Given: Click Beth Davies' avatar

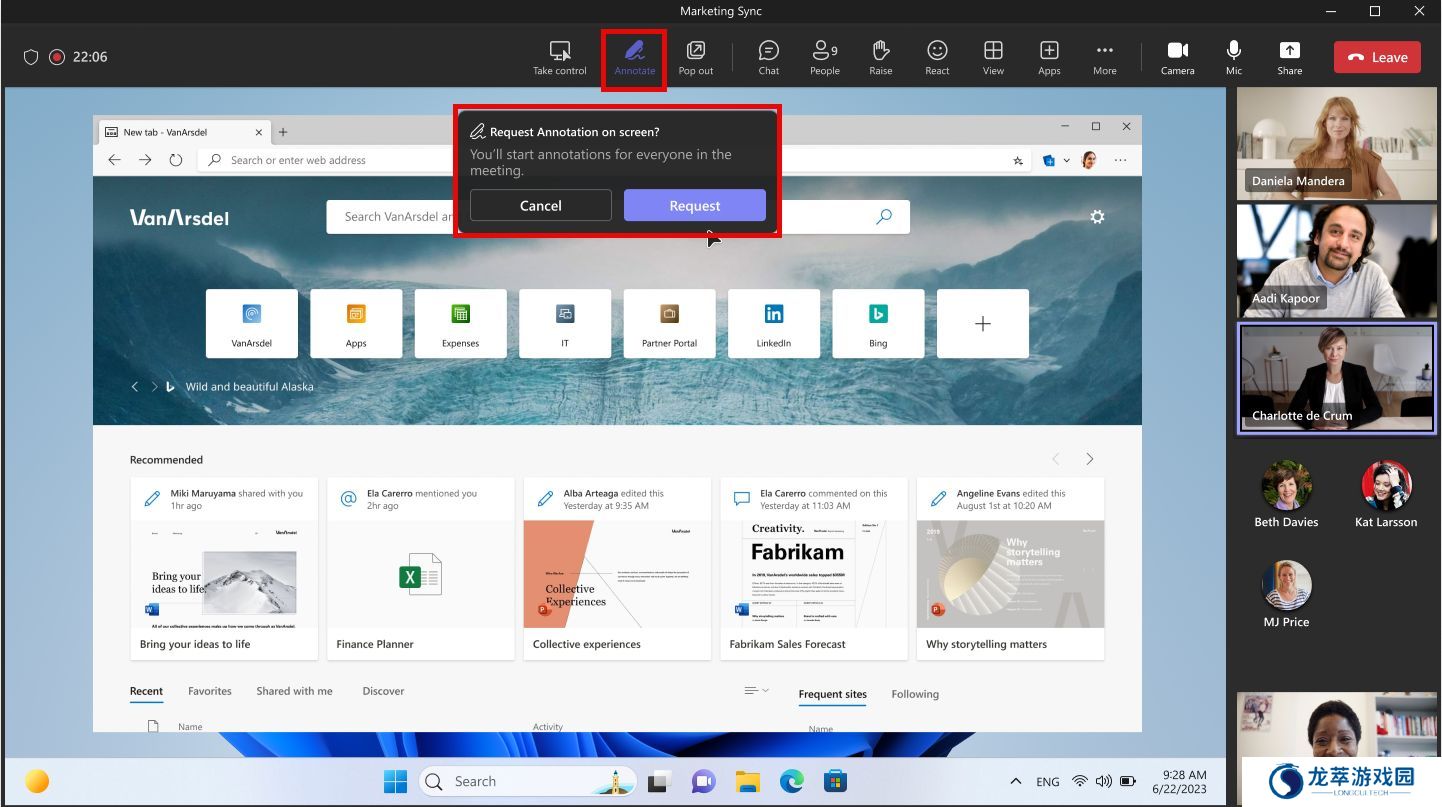Looking at the screenshot, I should (x=1286, y=485).
